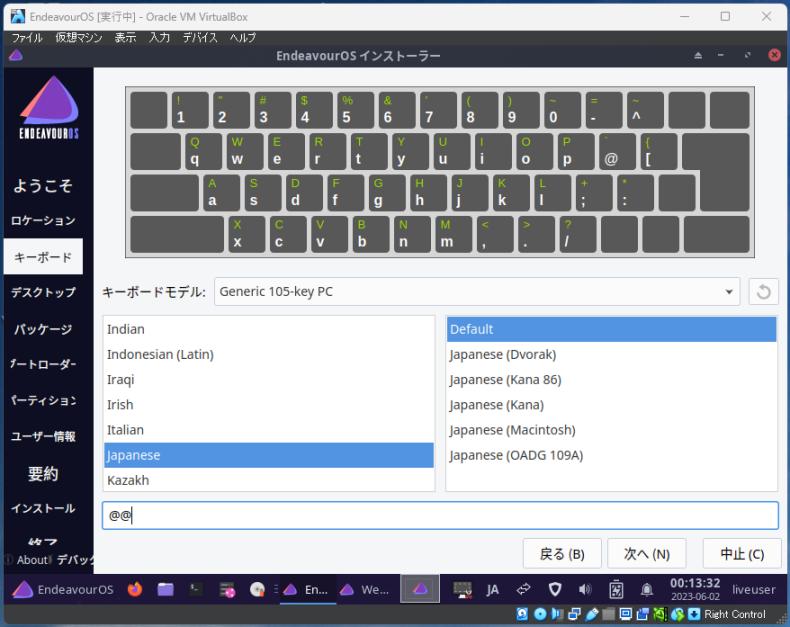The width and height of the screenshot is (790, 627).
Task: Reset keyboard model with the refresh icon
Action: click(763, 292)
